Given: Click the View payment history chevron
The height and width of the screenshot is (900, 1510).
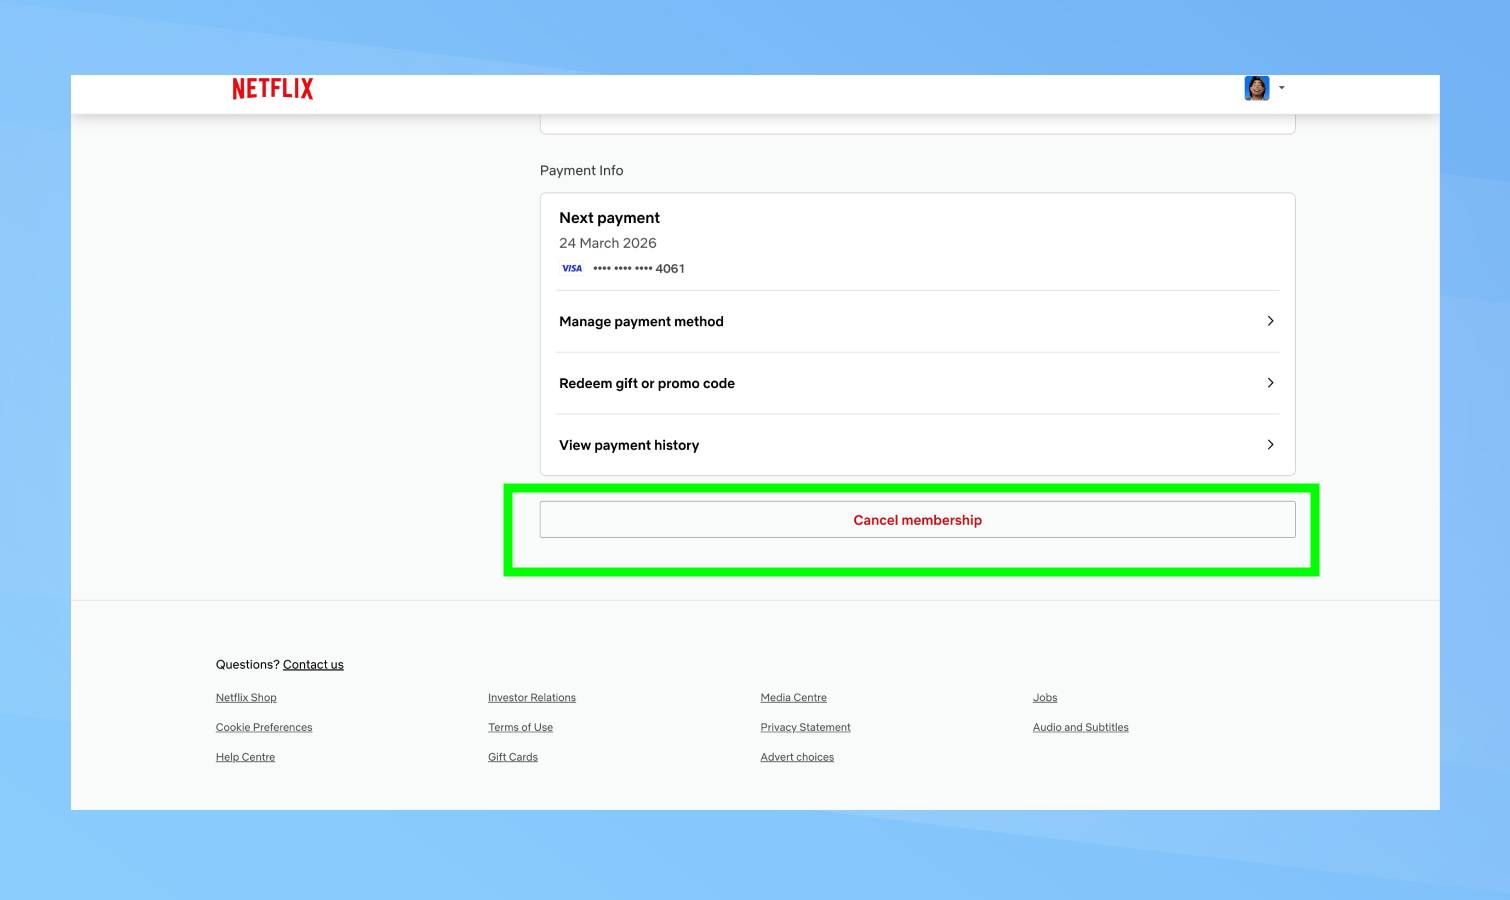Looking at the screenshot, I should pos(1270,445).
